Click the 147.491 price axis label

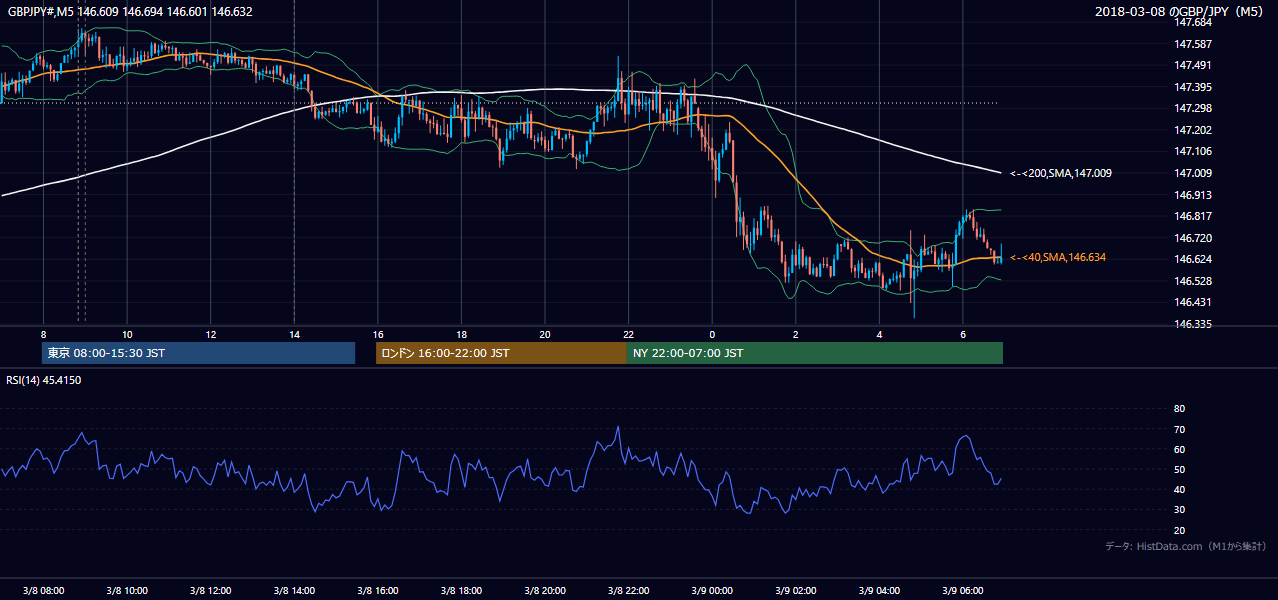(x=1192, y=65)
